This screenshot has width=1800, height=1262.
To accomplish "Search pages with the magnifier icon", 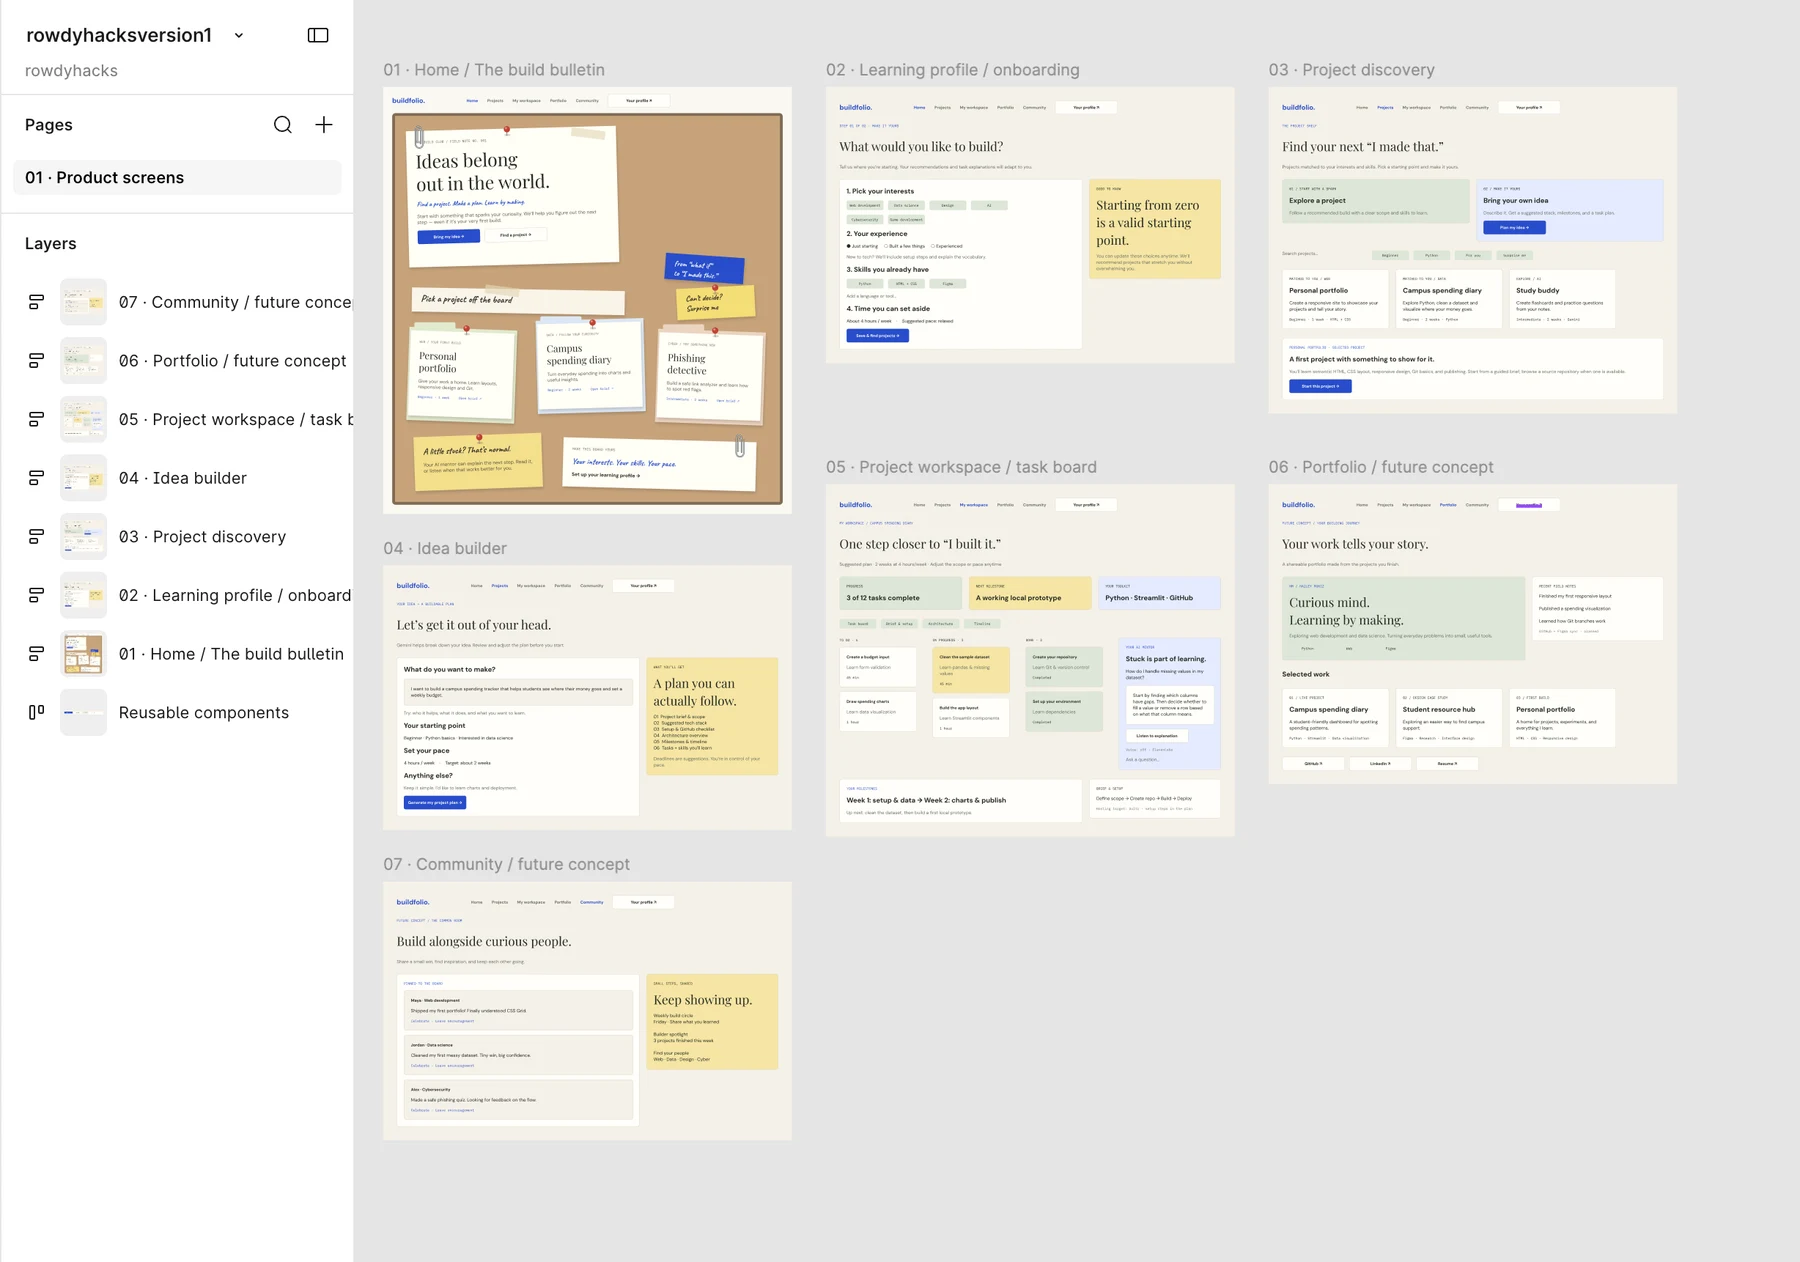I will pos(283,125).
